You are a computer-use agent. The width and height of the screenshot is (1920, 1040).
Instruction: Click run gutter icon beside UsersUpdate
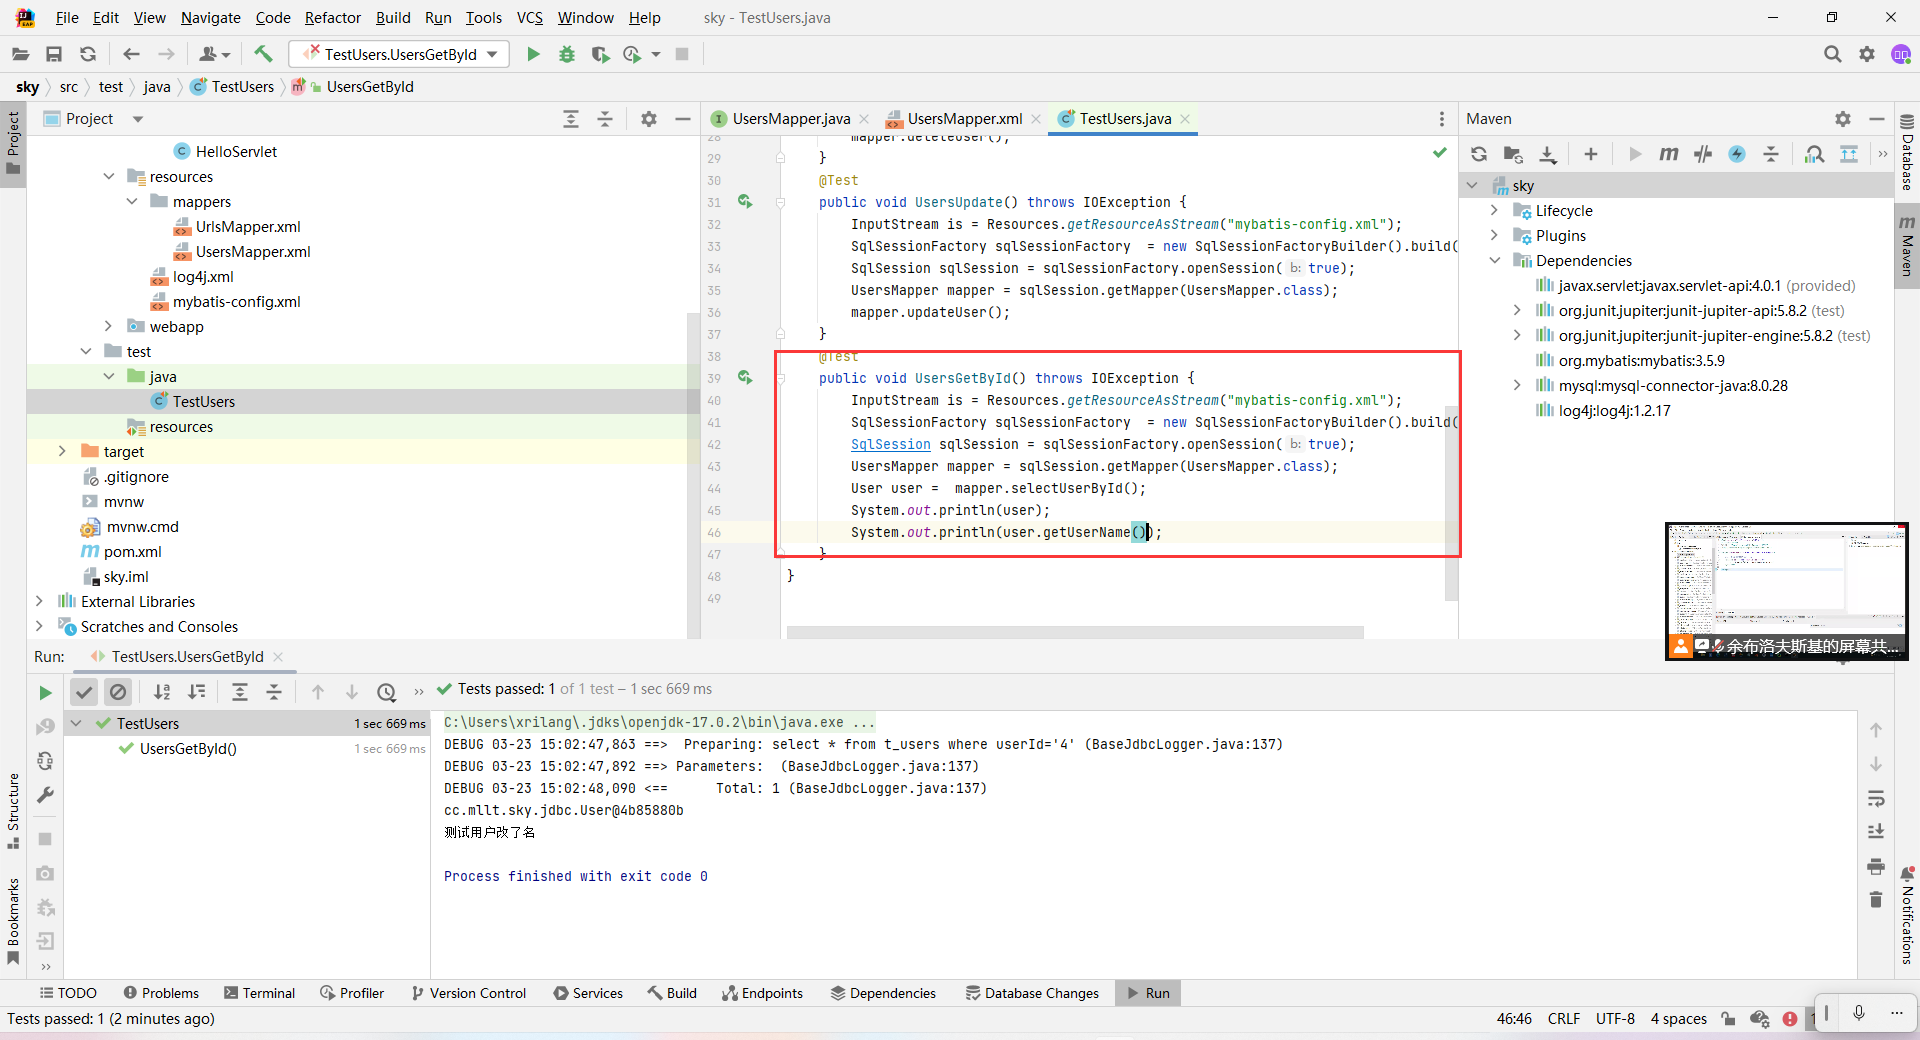tap(745, 202)
